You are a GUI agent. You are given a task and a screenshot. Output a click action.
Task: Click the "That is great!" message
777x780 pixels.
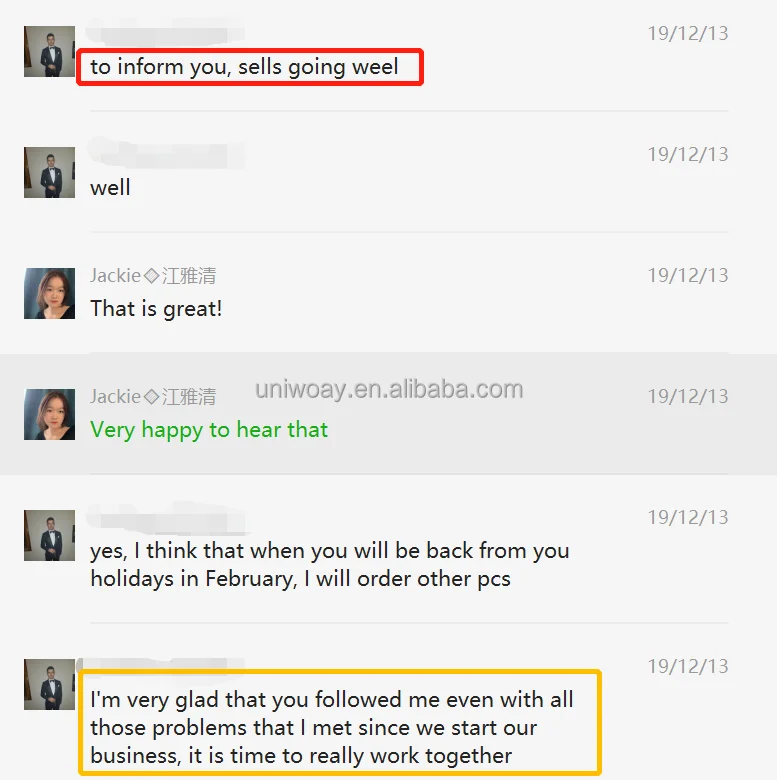(x=156, y=309)
